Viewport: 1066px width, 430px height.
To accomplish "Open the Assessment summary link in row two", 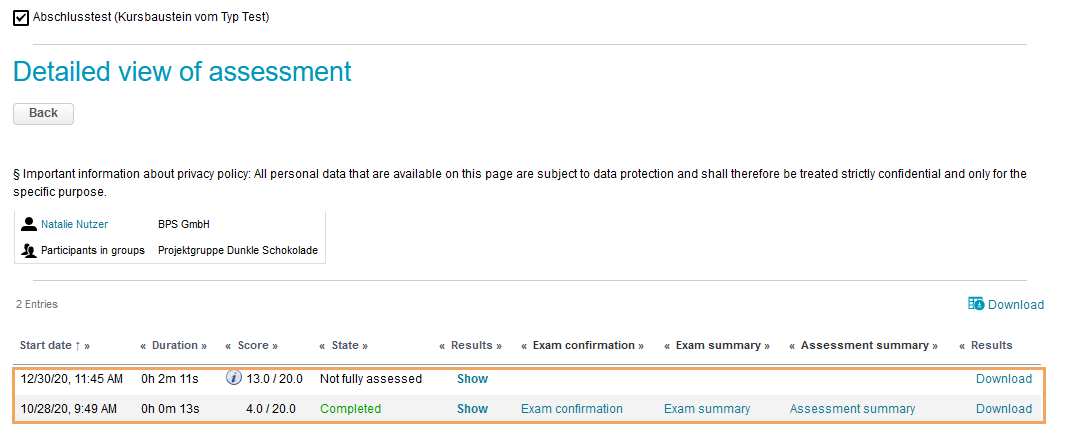I will (852, 408).
